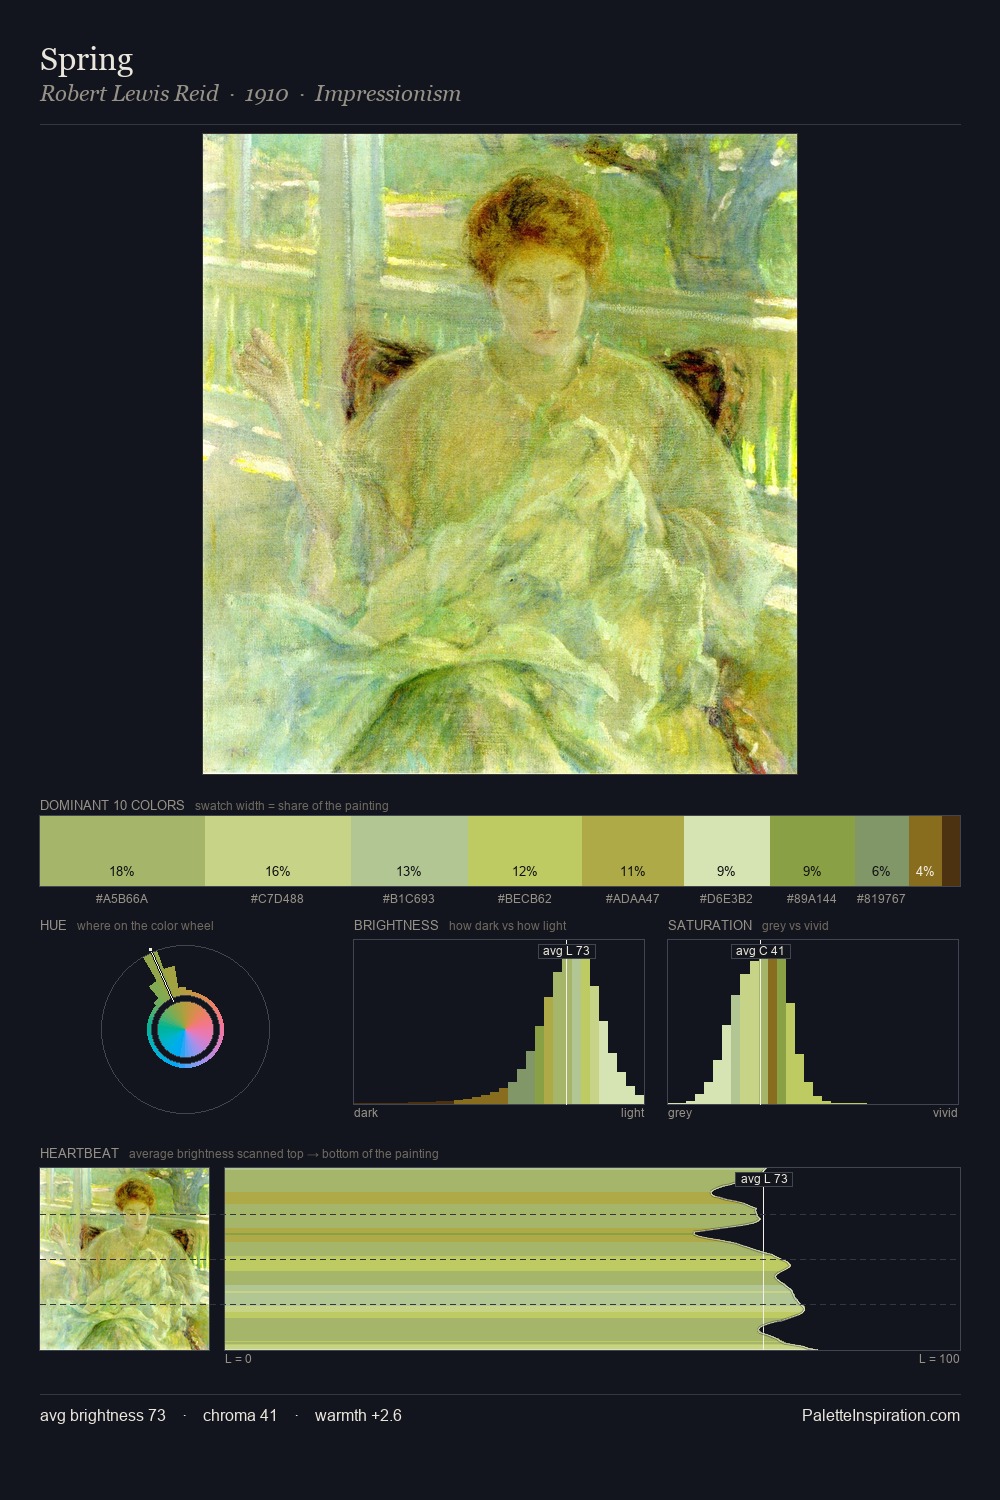Click the hex code text #819767
This screenshot has width=1000, height=1500.
coord(881,899)
